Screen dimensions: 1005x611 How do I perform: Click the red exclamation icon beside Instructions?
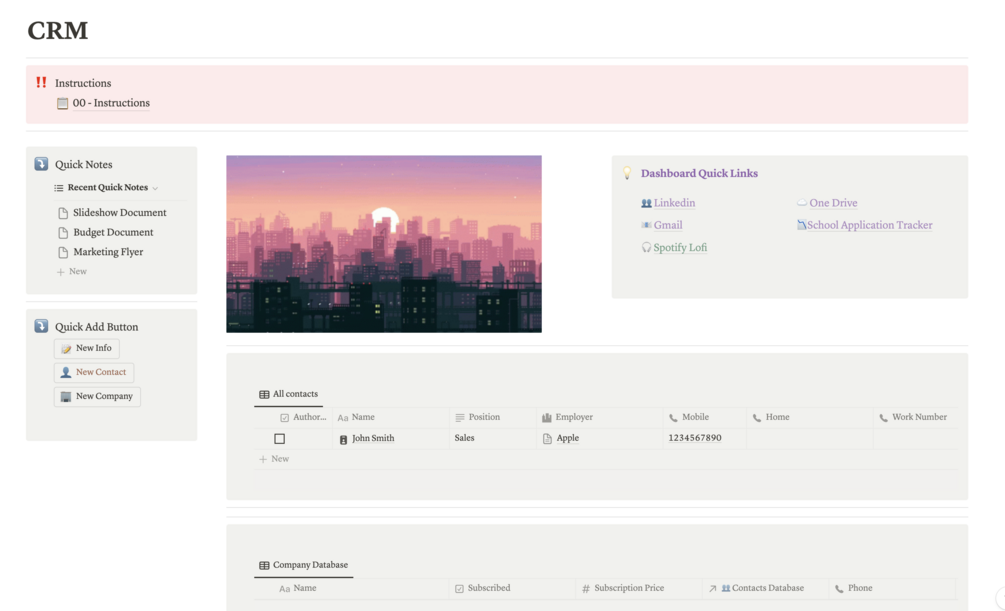click(x=41, y=82)
